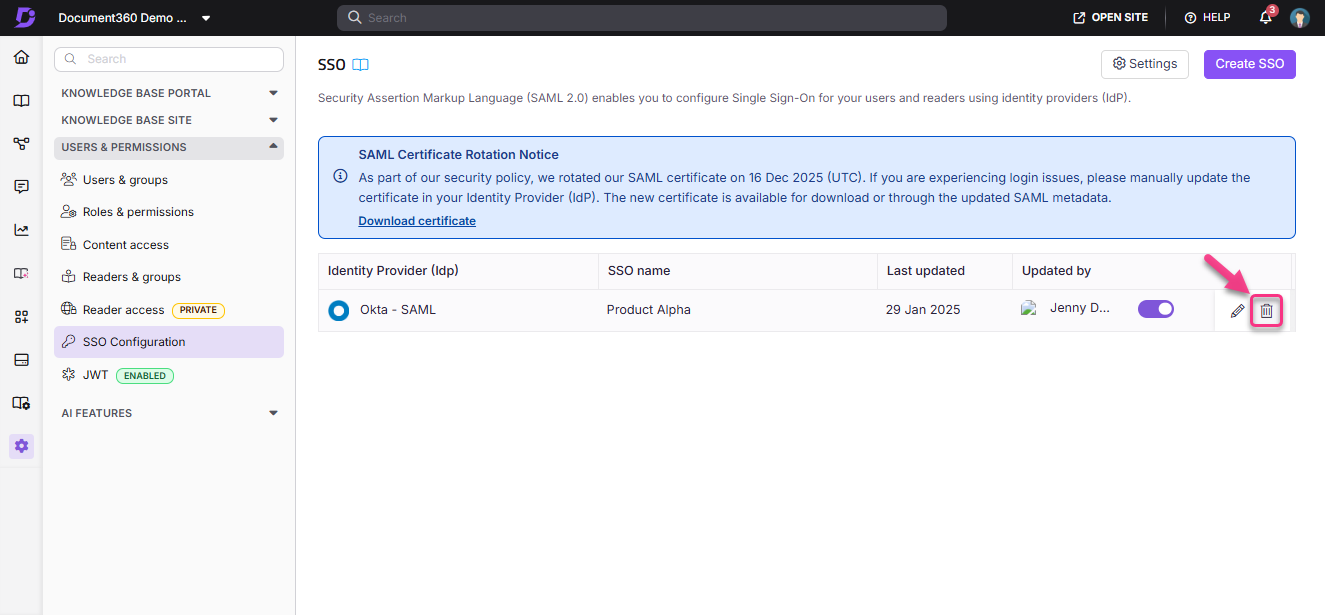
Task: Open the Categories workflow icon in the sidebar
Action: point(21,143)
